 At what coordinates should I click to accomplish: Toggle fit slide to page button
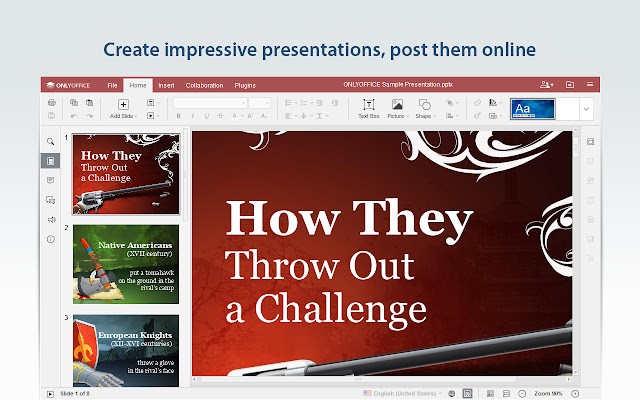click(491, 393)
